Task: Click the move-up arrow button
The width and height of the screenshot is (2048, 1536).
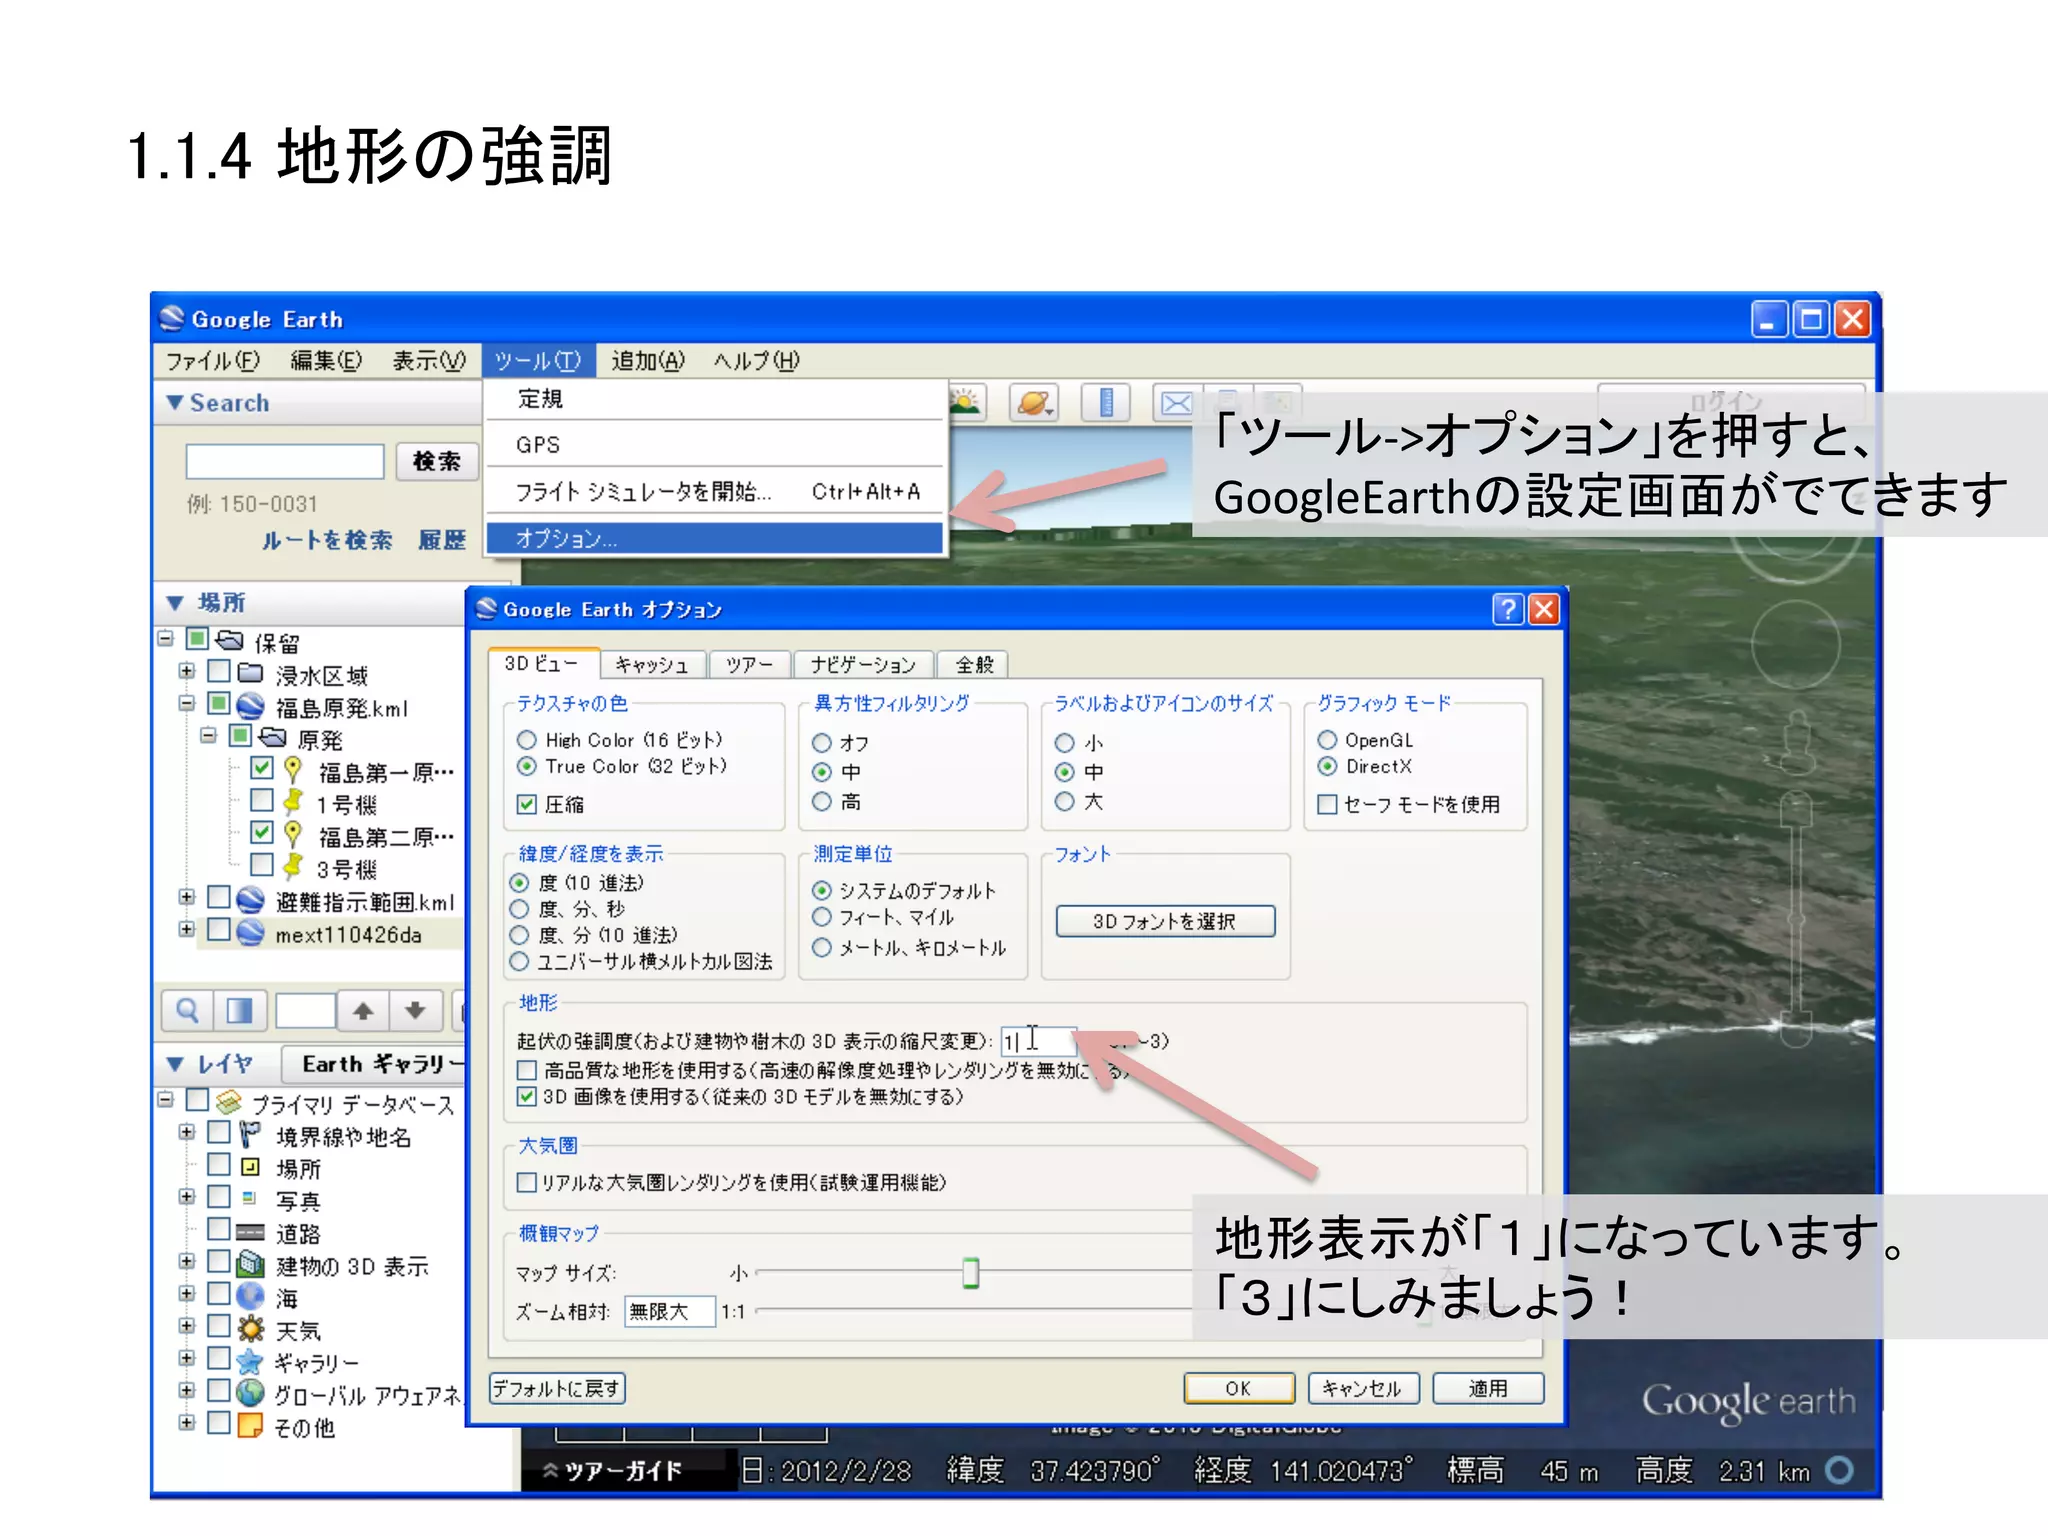Action: pyautogui.click(x=363, y=1010)
